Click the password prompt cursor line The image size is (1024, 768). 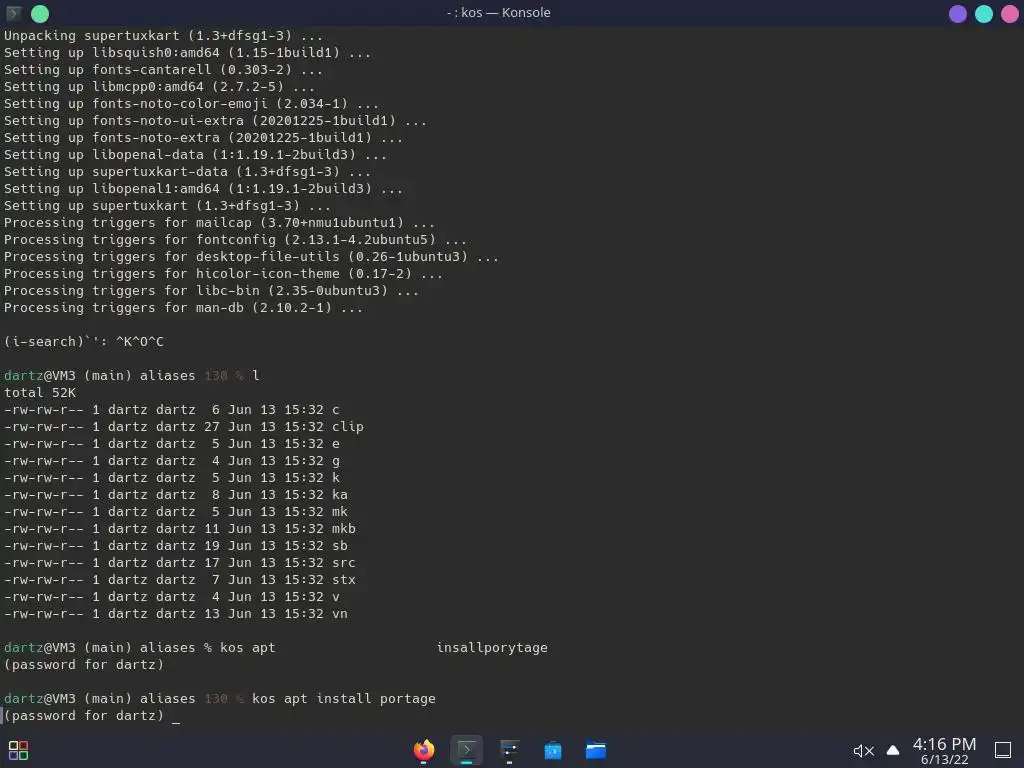[92, 716]
